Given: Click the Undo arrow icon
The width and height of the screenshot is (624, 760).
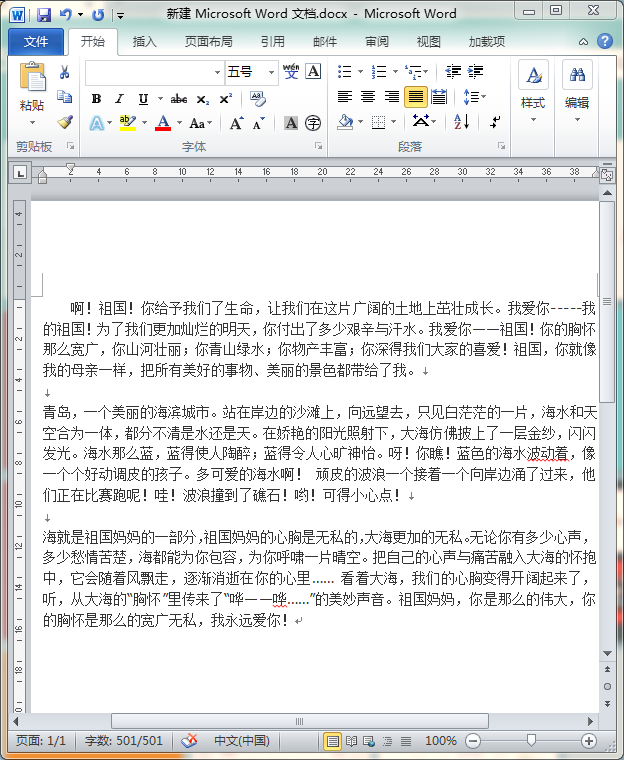Looking at the screenshot, I should pos(65,15).
